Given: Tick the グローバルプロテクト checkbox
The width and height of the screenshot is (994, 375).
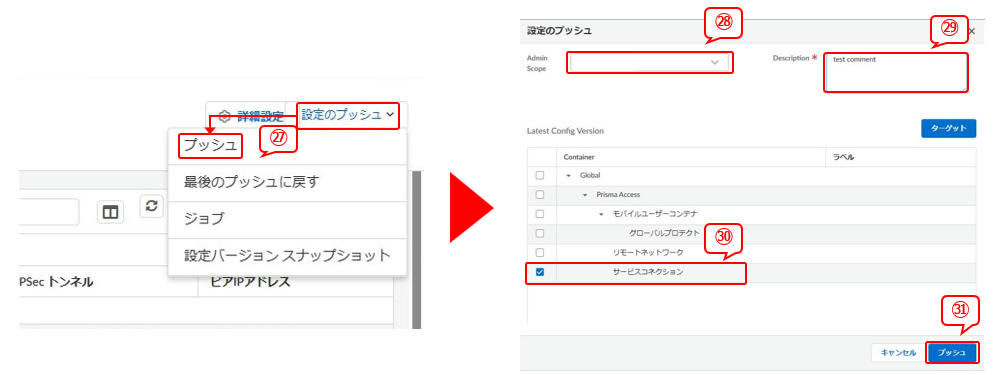Looking at the screenshot, I should pyautogui.click(x=540, y=233).
